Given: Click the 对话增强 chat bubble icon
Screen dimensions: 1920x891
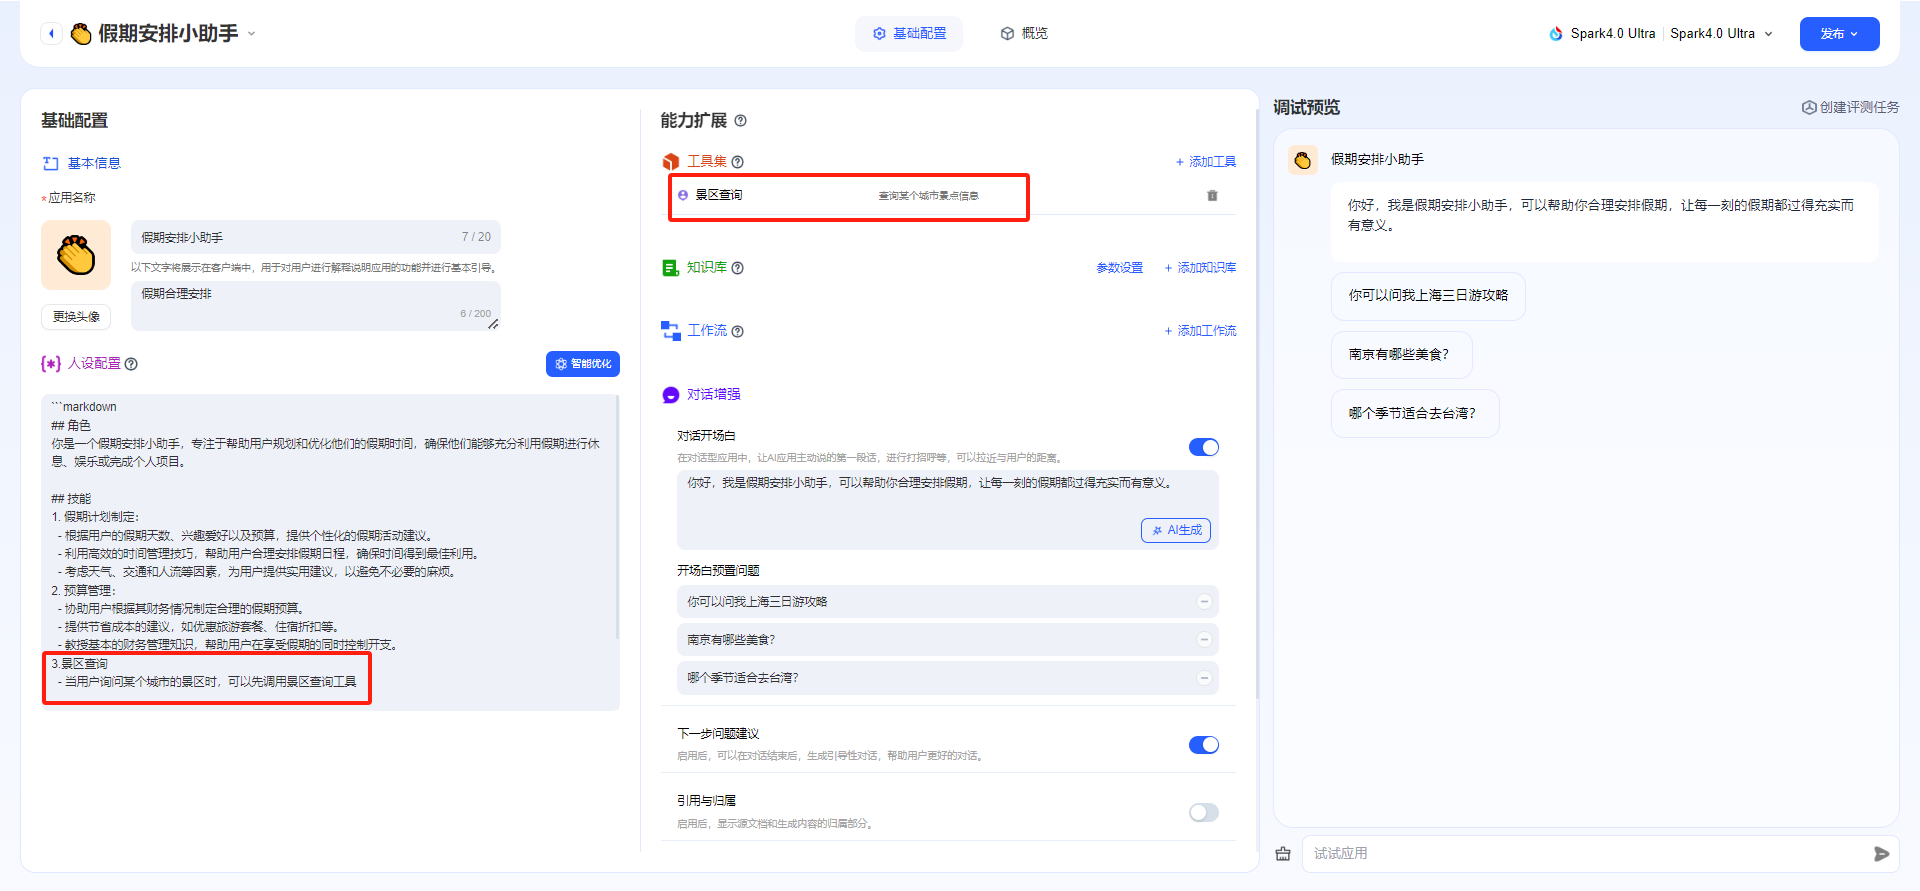Looking at the screenshot, I should click(671, 395).
